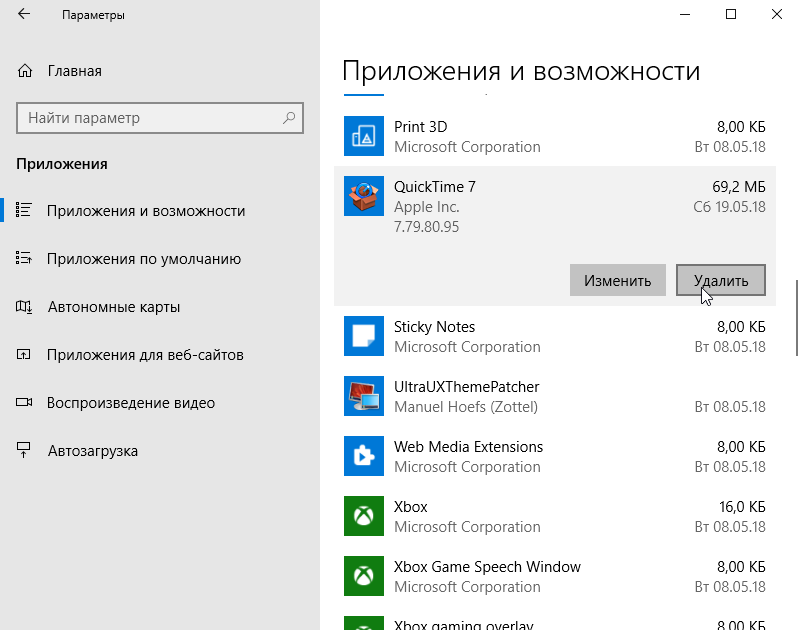
Task: Click Изменить button for QuickTime 7
Action: 618,280
